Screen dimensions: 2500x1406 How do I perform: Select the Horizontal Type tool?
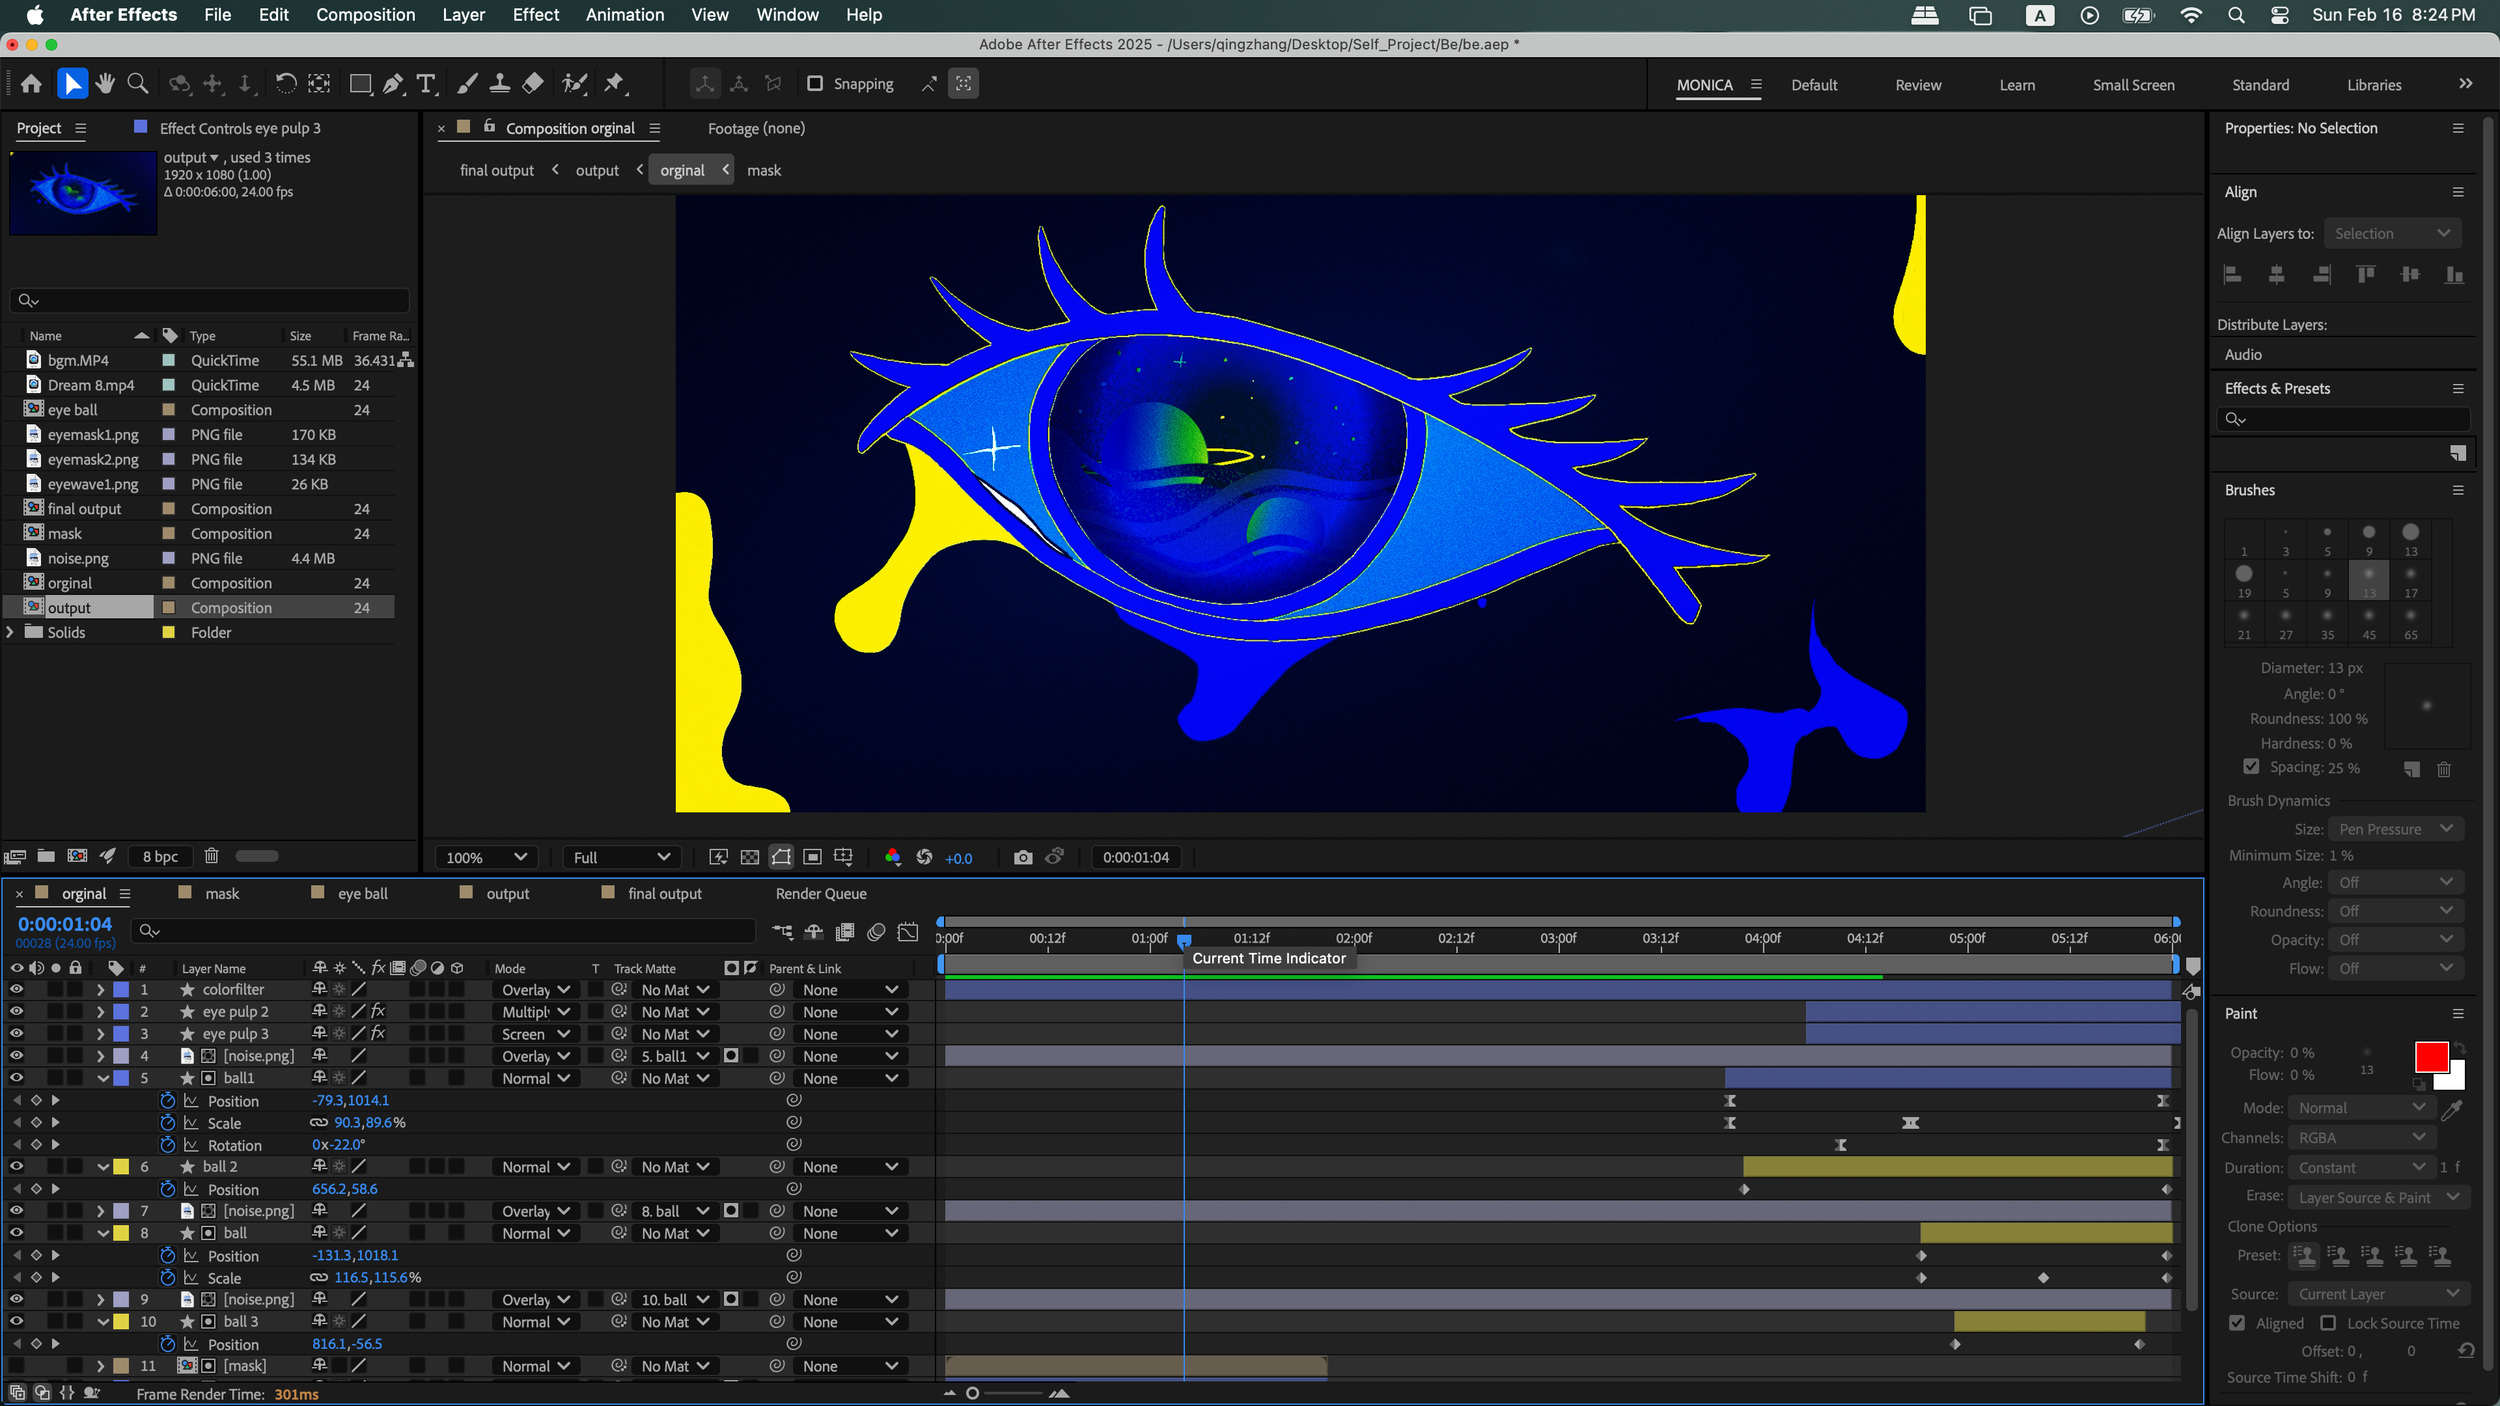(x=426, y=84)
